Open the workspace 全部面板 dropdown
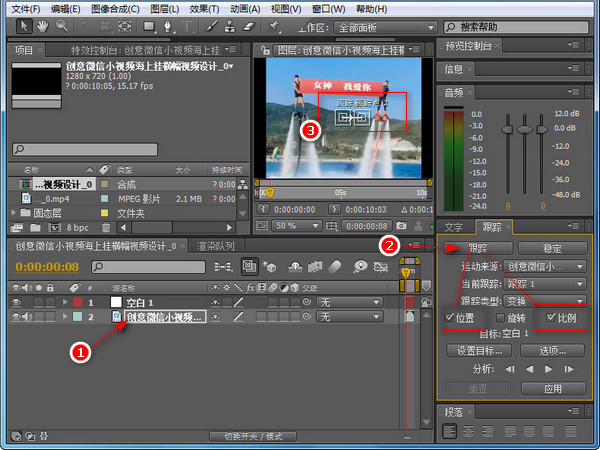This screenshot has height=450, width=600. tap(385, 28)
